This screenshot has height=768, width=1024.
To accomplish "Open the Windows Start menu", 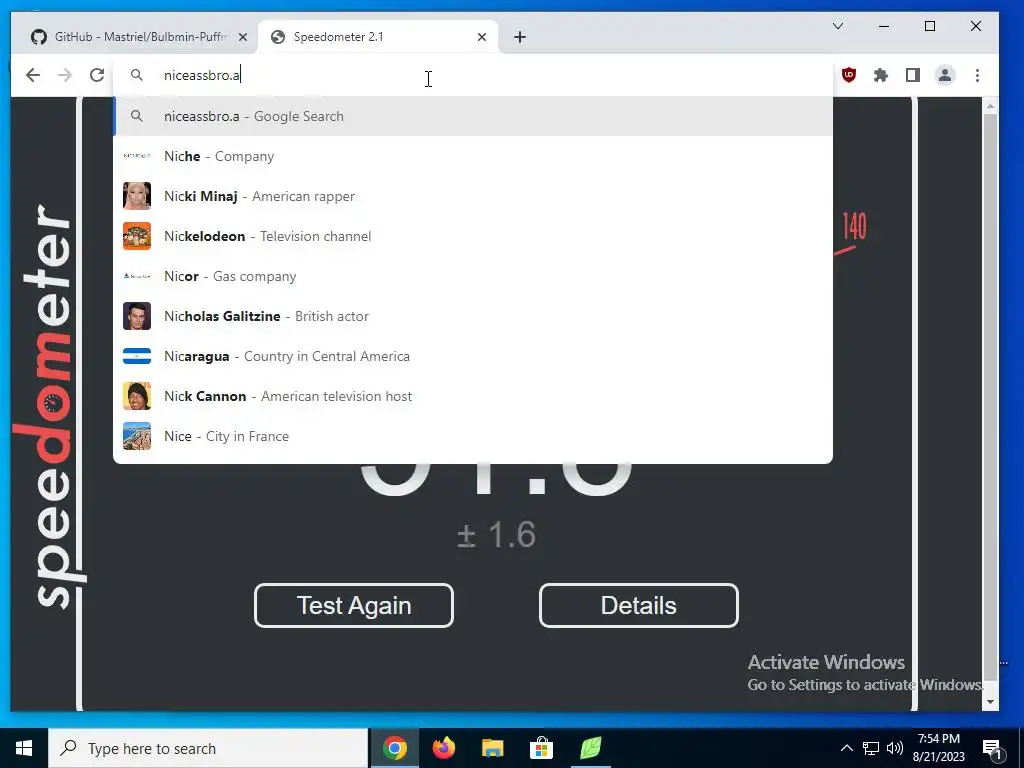I will pos(24,748).
